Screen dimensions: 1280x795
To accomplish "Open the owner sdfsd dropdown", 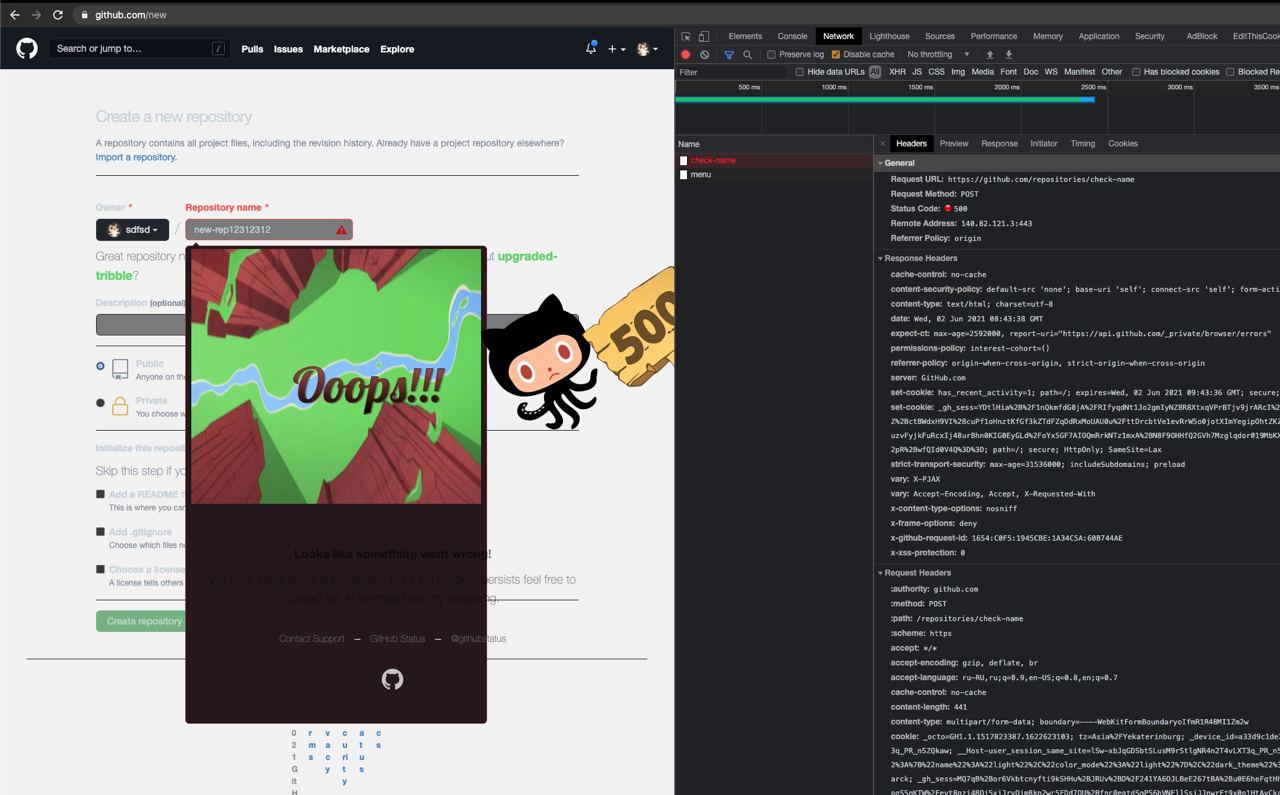I will point(133,230).
